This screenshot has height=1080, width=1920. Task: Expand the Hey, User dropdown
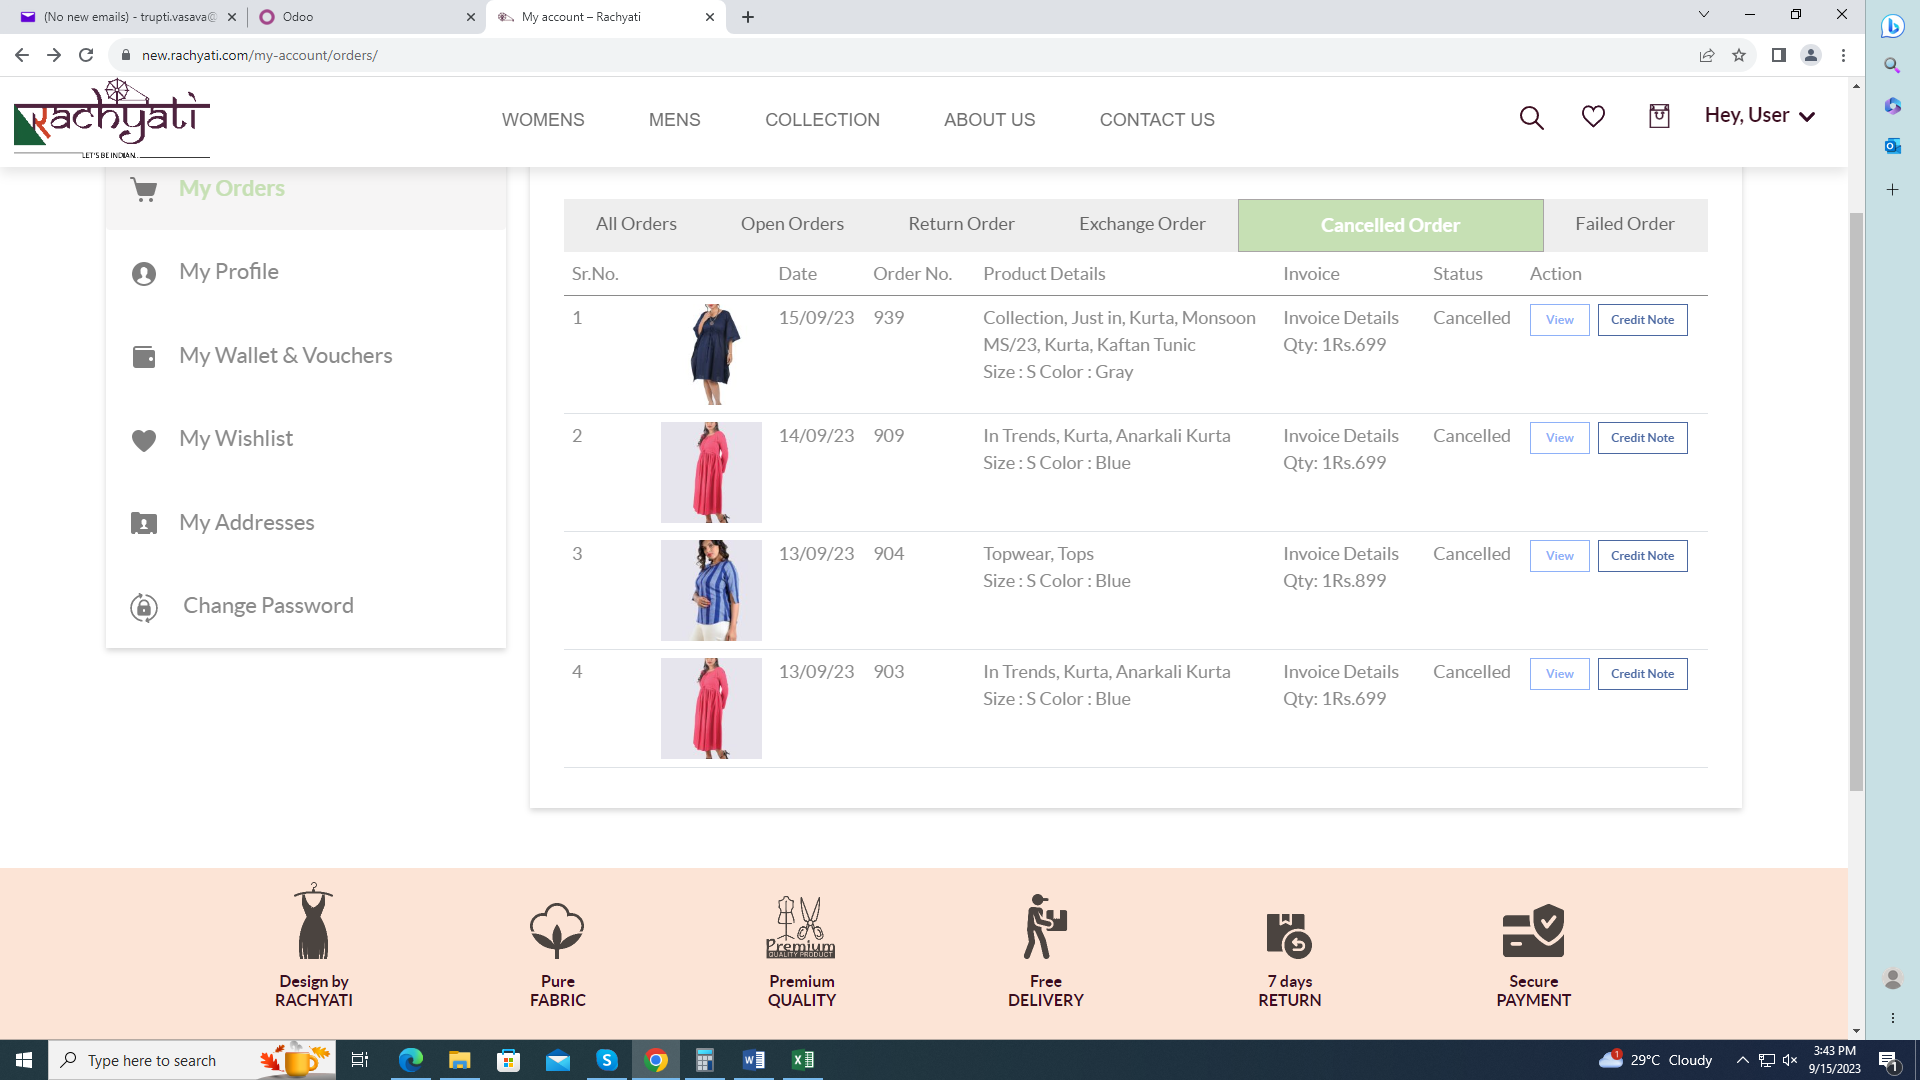(1759, 116)
